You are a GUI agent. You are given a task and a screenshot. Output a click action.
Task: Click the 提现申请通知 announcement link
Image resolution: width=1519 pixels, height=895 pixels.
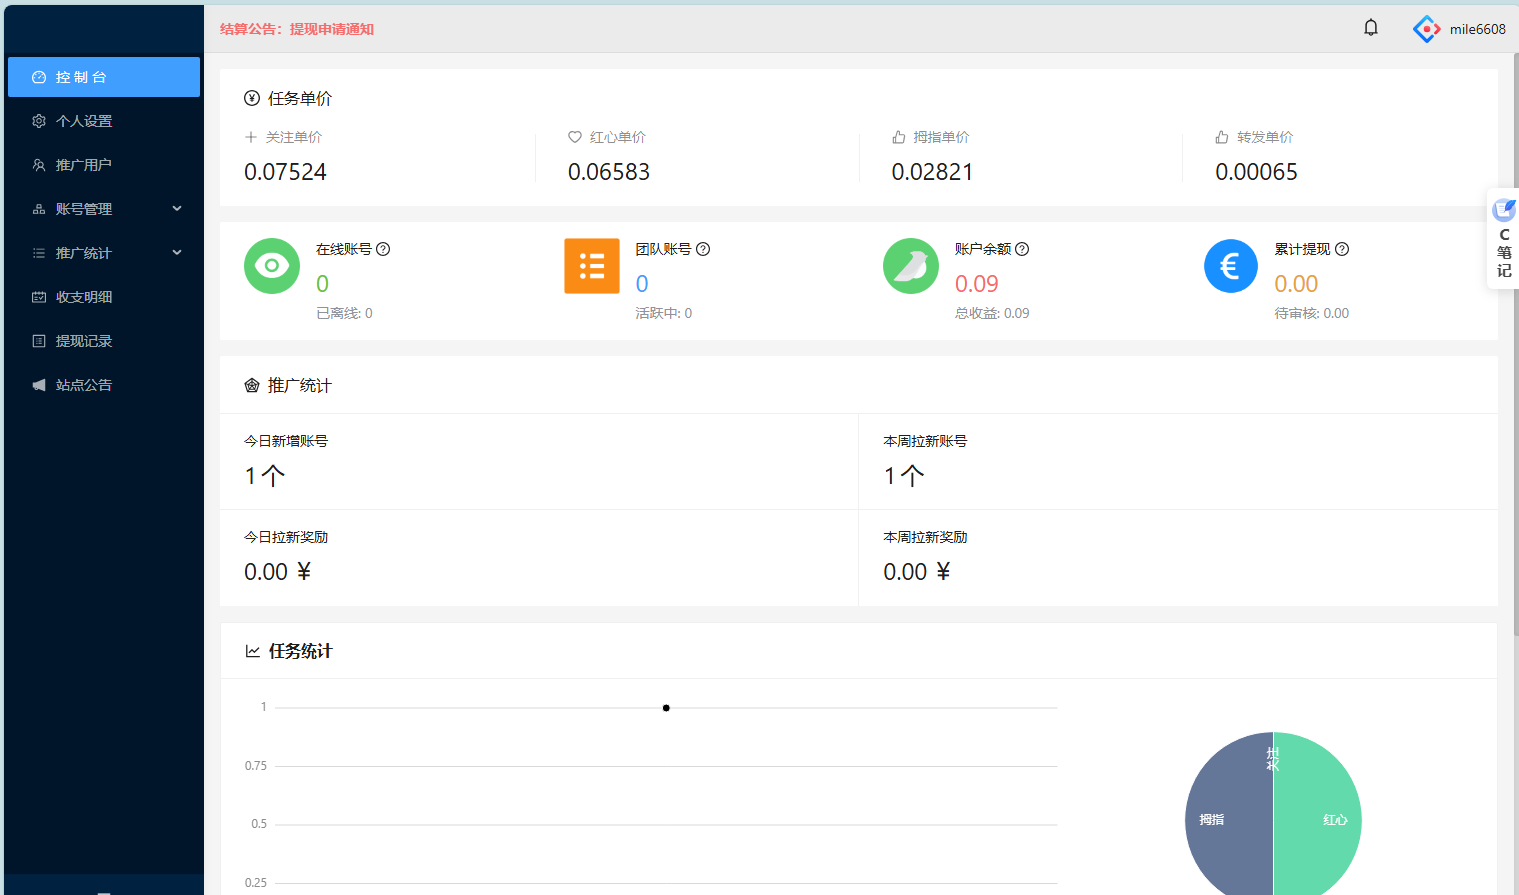(331, 29)
